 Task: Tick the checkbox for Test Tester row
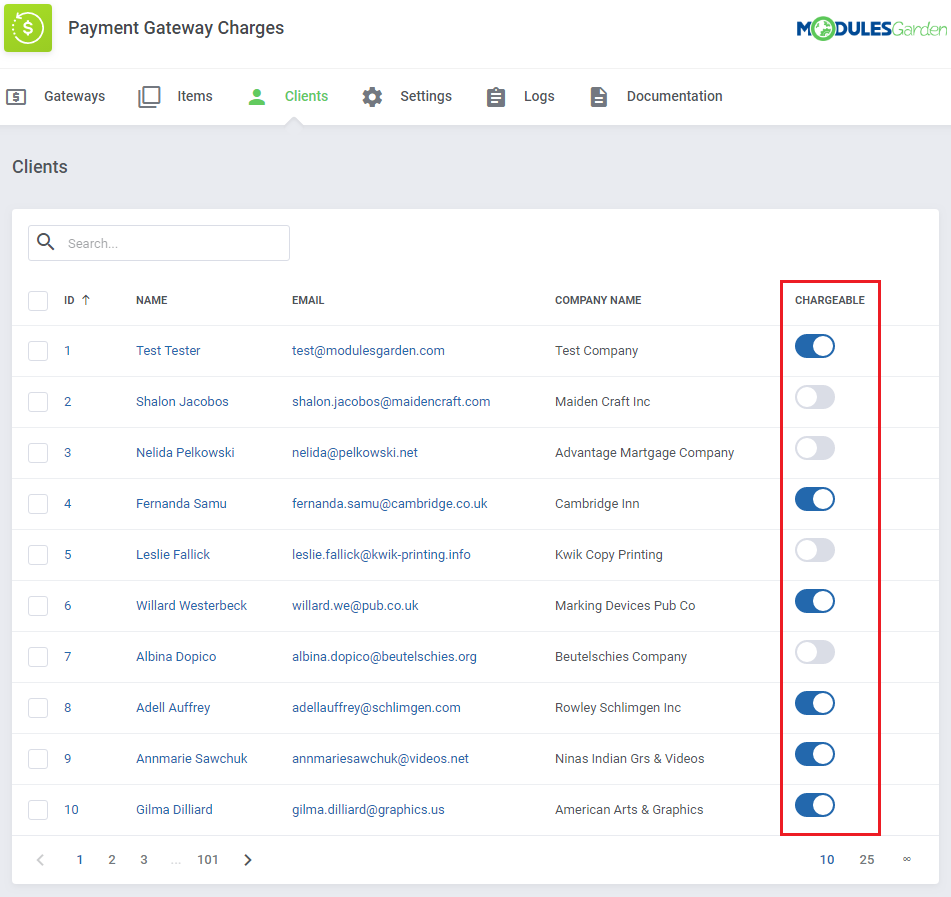(38, 351)
